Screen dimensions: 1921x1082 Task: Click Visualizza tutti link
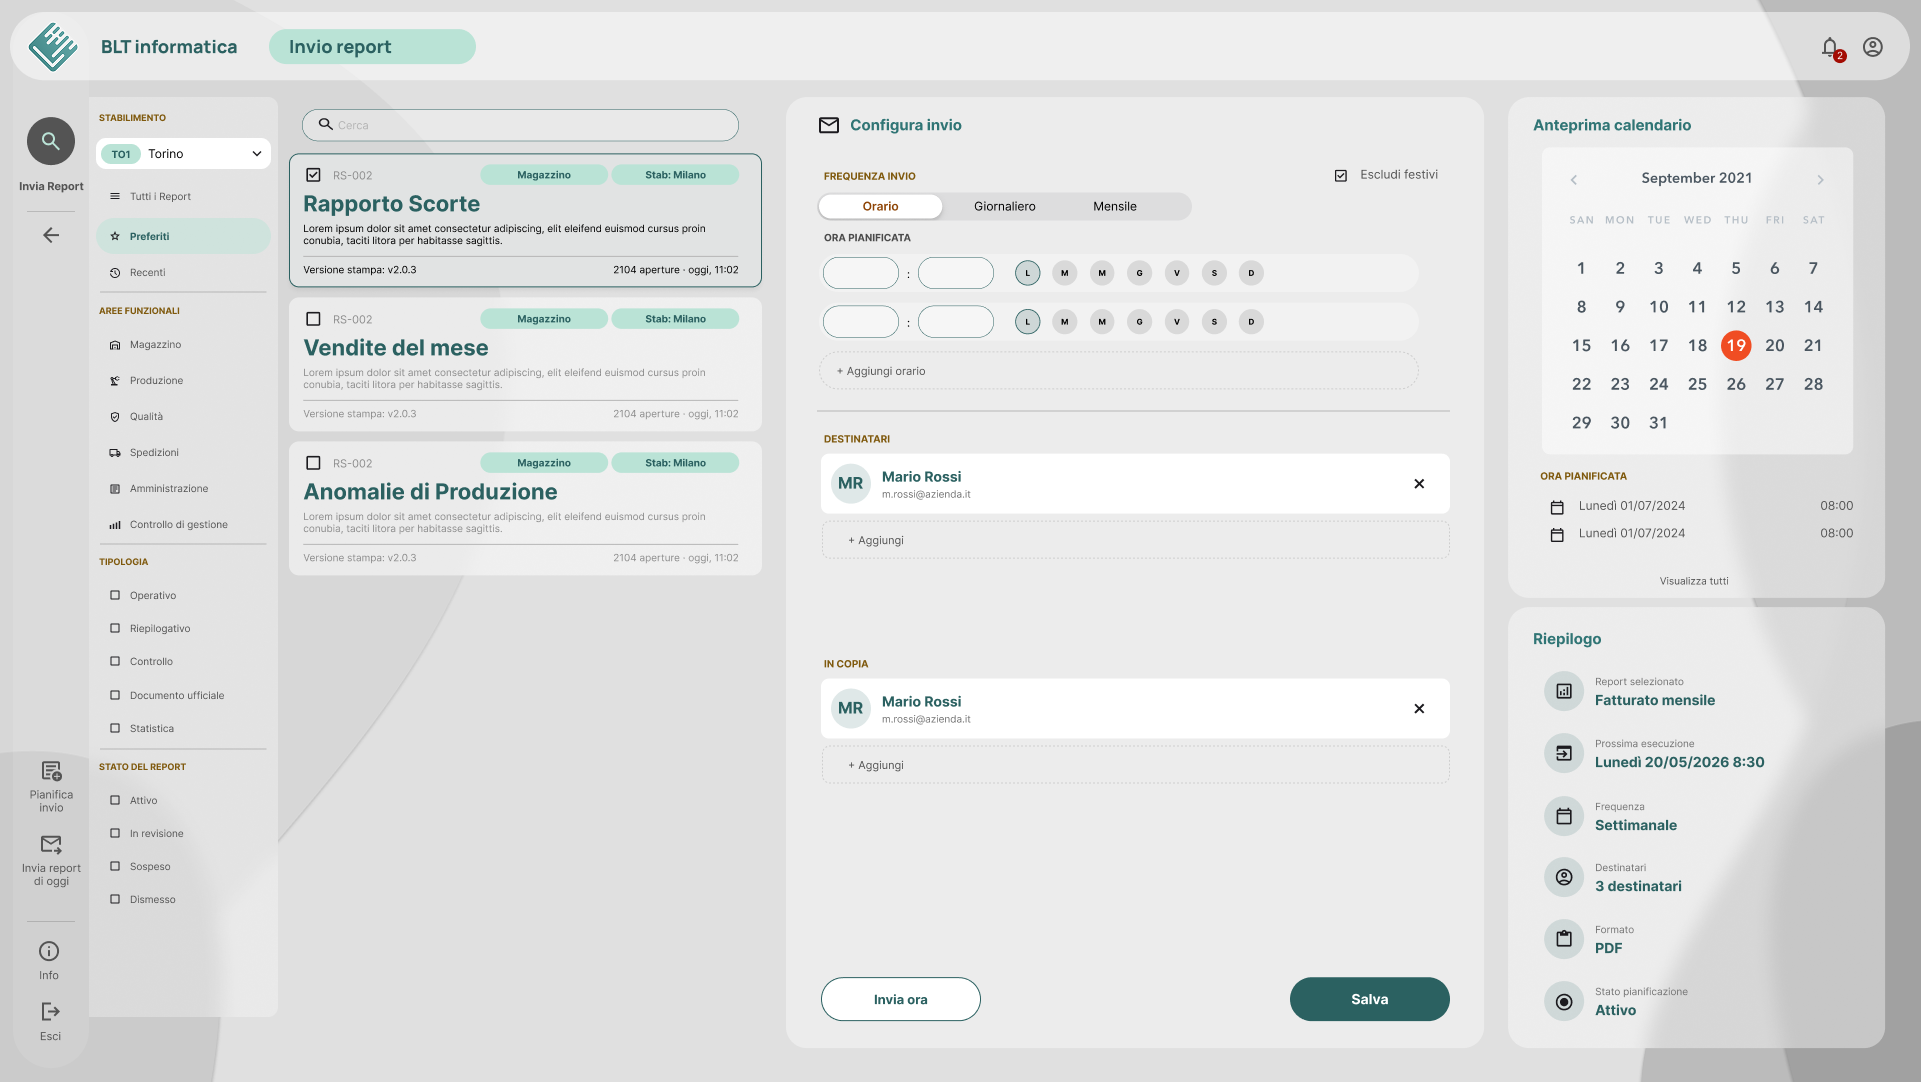(1694, 581)
